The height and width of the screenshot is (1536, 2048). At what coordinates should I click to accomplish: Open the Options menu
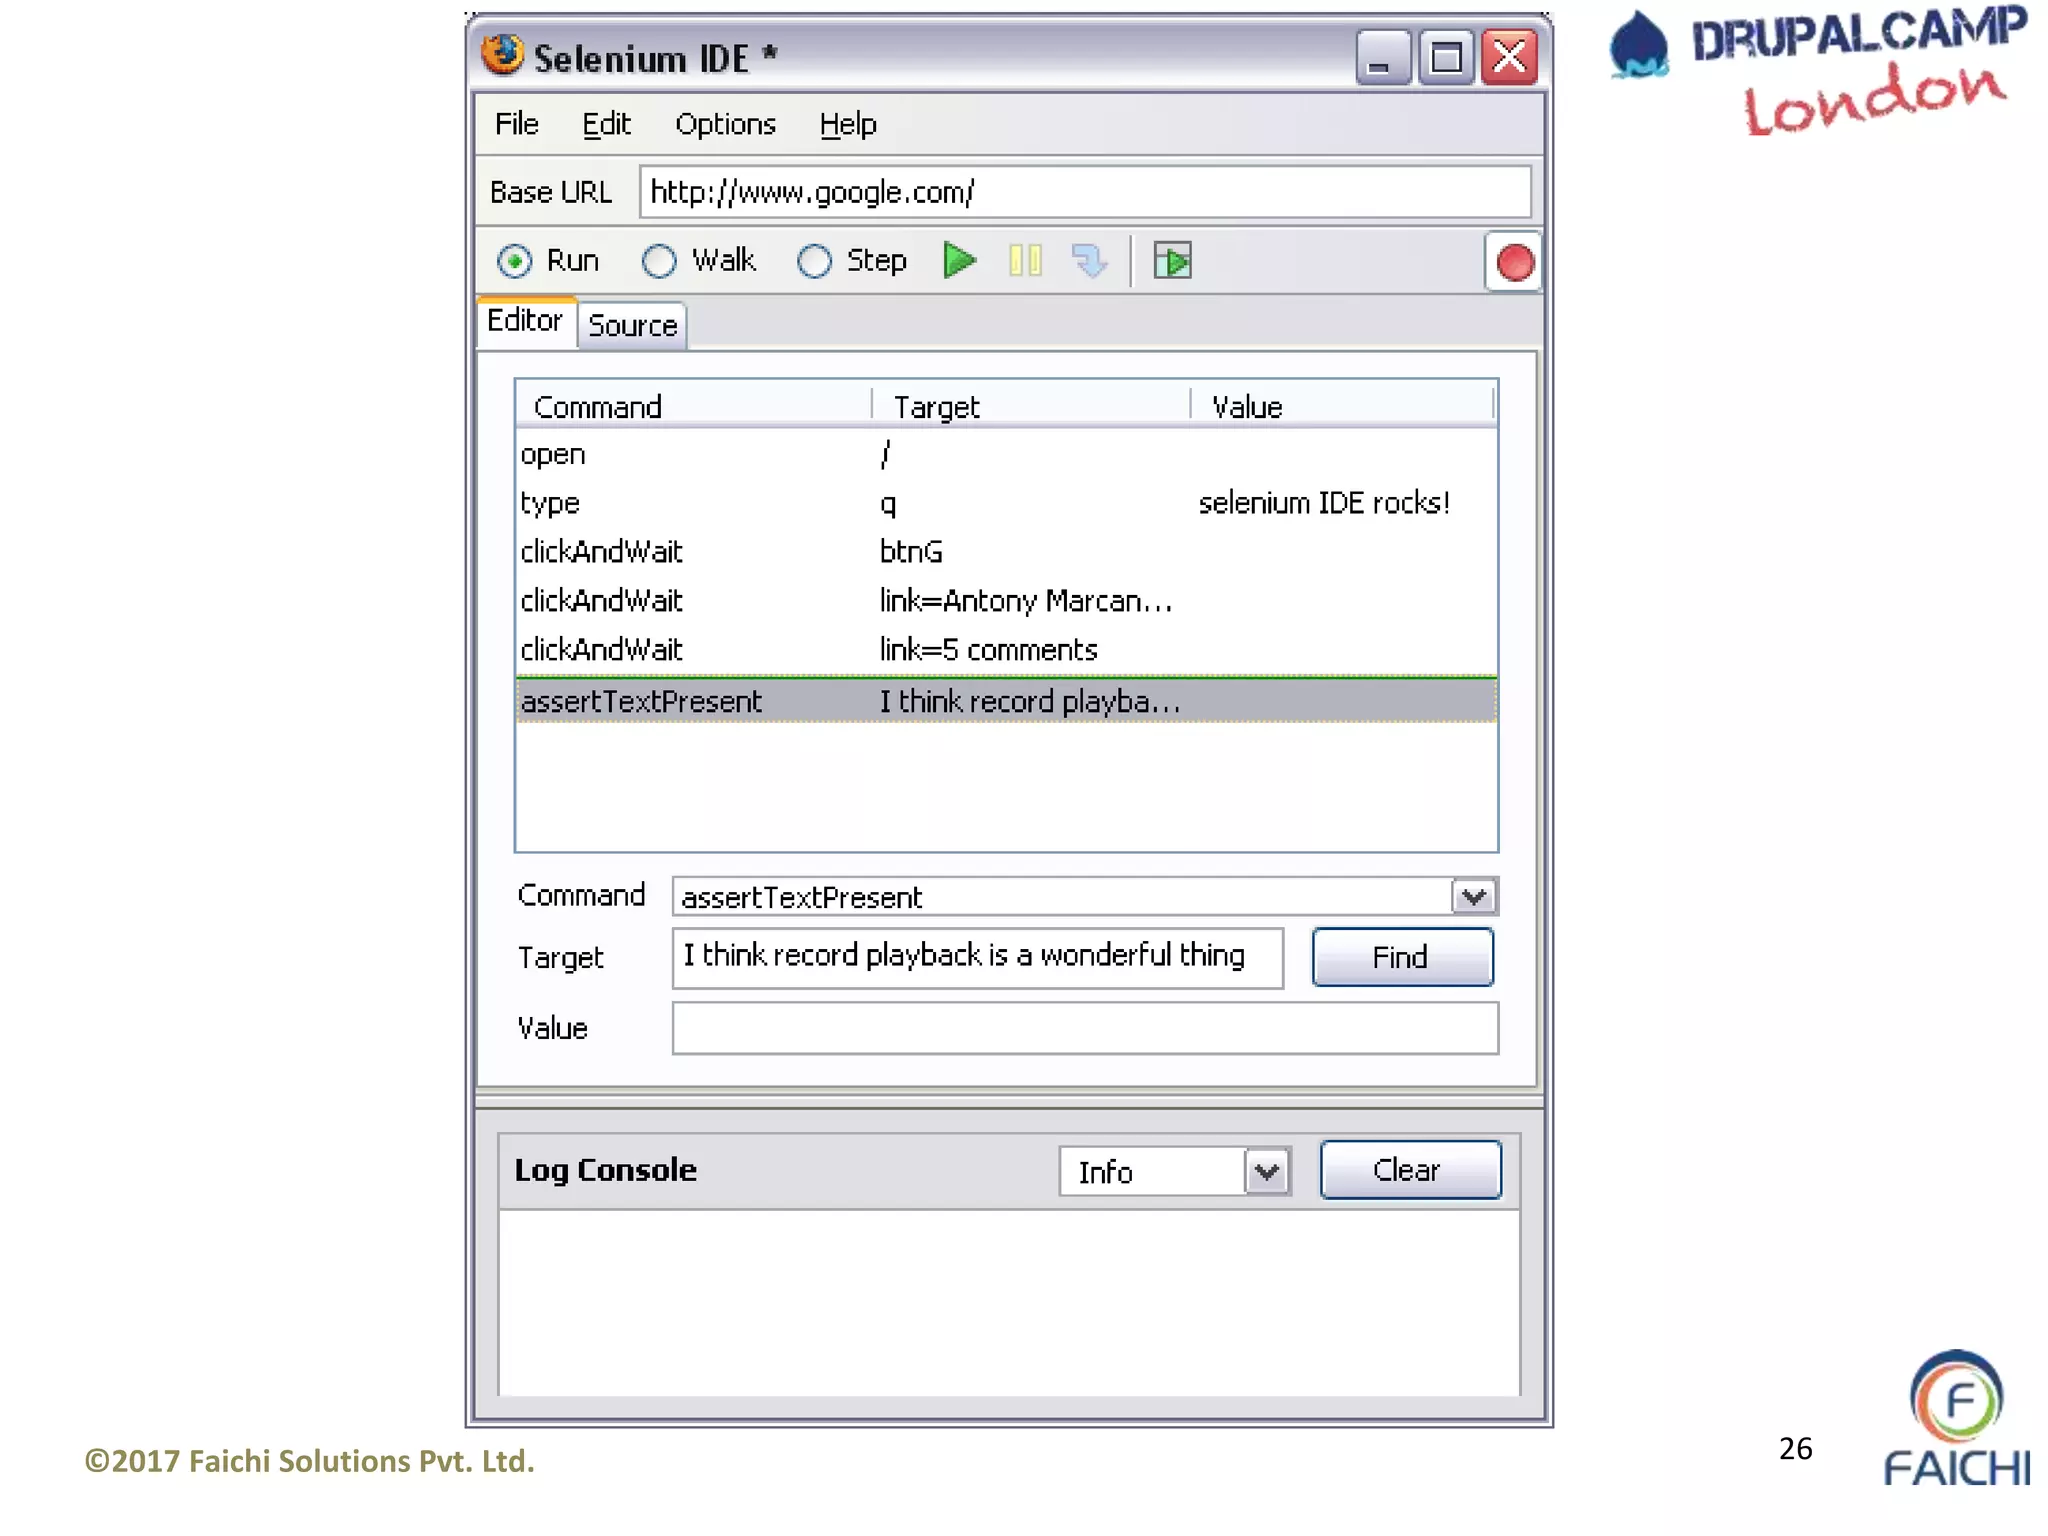pos(725,125)
